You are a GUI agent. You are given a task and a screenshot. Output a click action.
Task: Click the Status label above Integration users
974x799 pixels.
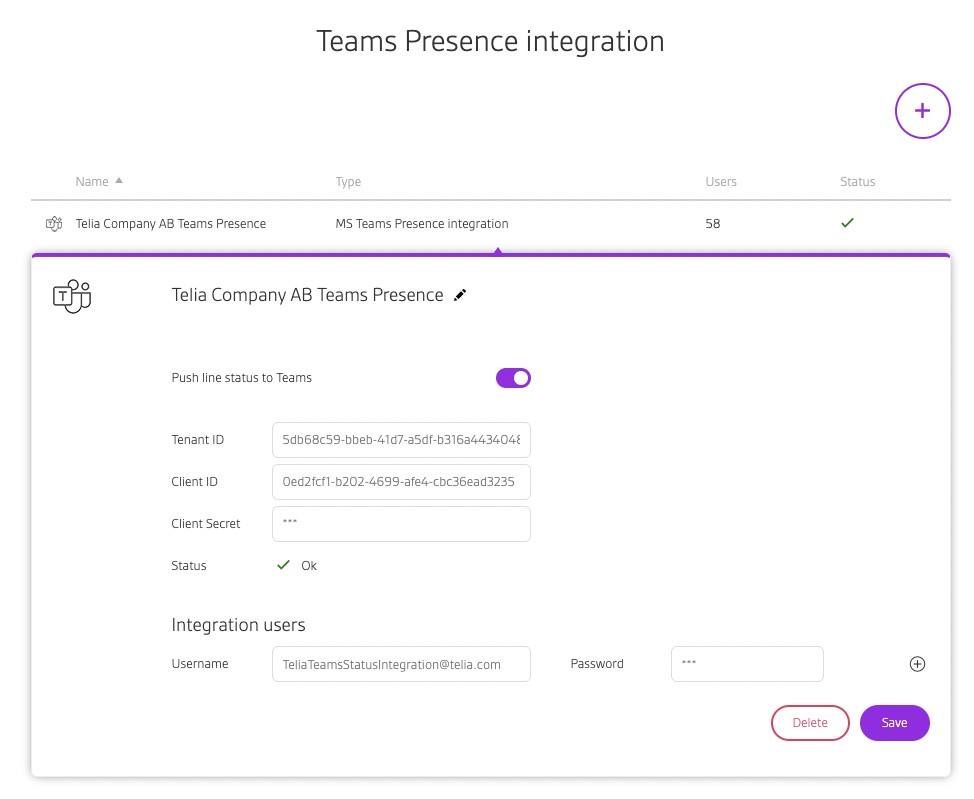[189, 565]
